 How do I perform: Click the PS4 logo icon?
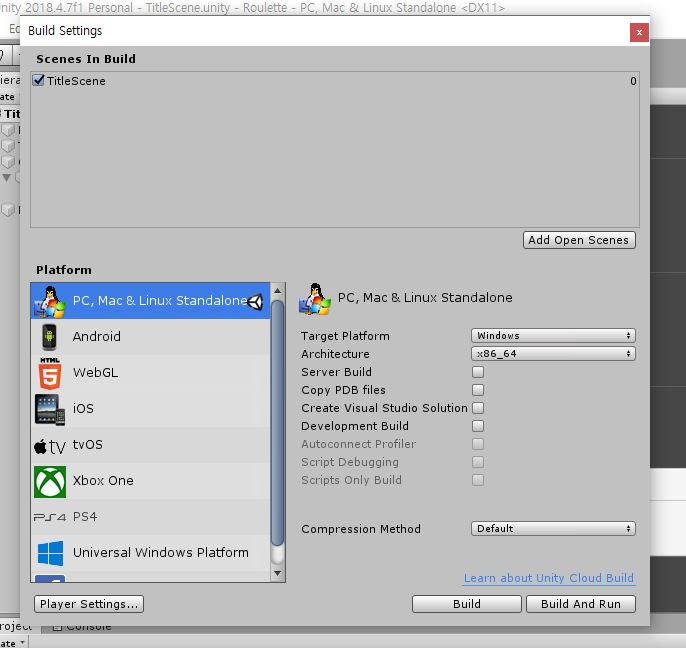pyautogui.click(x=50, y=518)
